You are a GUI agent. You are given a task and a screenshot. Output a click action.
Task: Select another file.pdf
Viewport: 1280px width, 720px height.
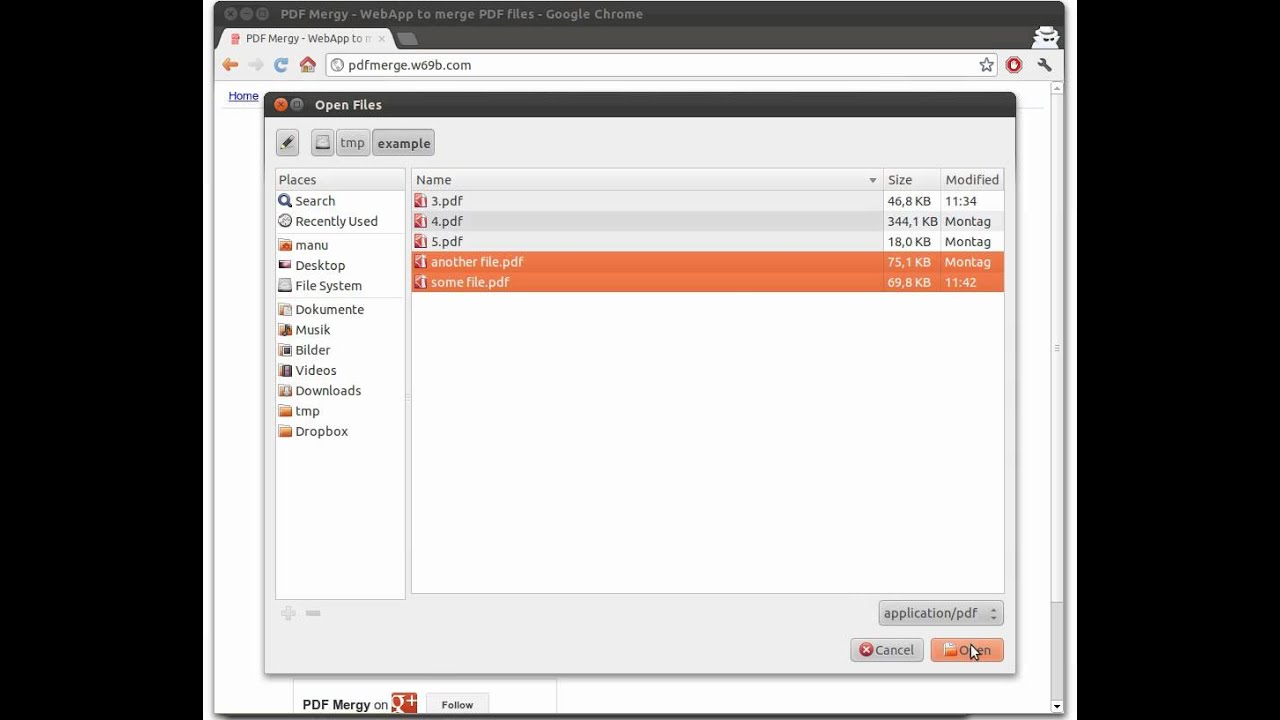[x=707, y=262]
